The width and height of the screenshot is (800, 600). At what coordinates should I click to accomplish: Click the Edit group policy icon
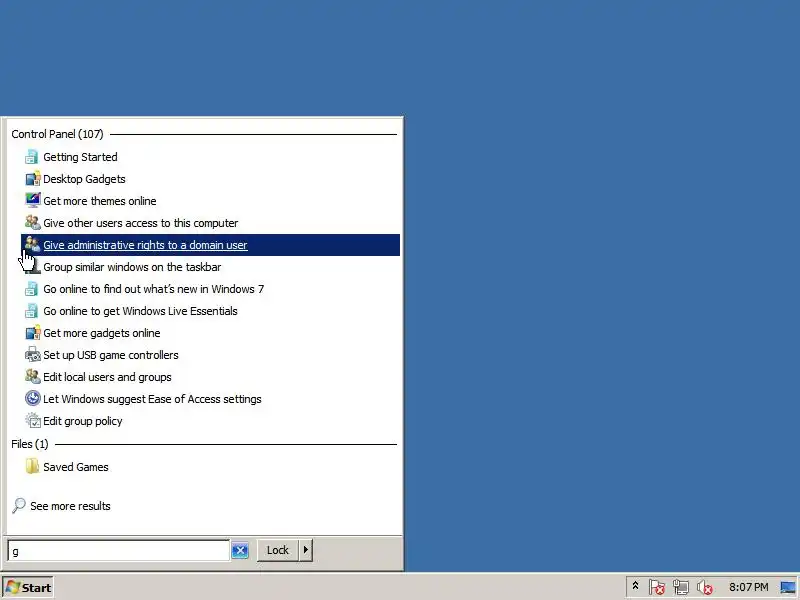(32, 421)
